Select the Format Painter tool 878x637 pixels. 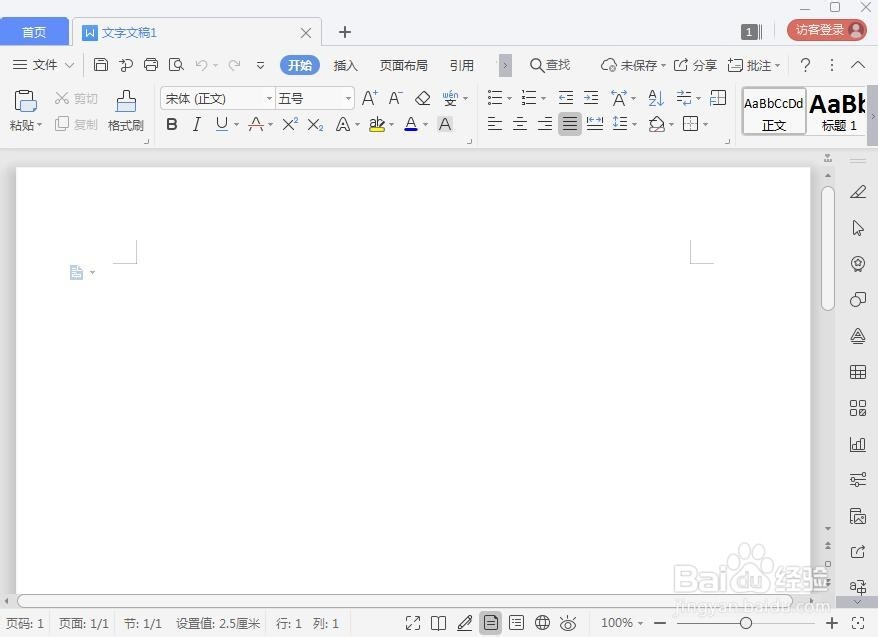[x=124, y=110]
